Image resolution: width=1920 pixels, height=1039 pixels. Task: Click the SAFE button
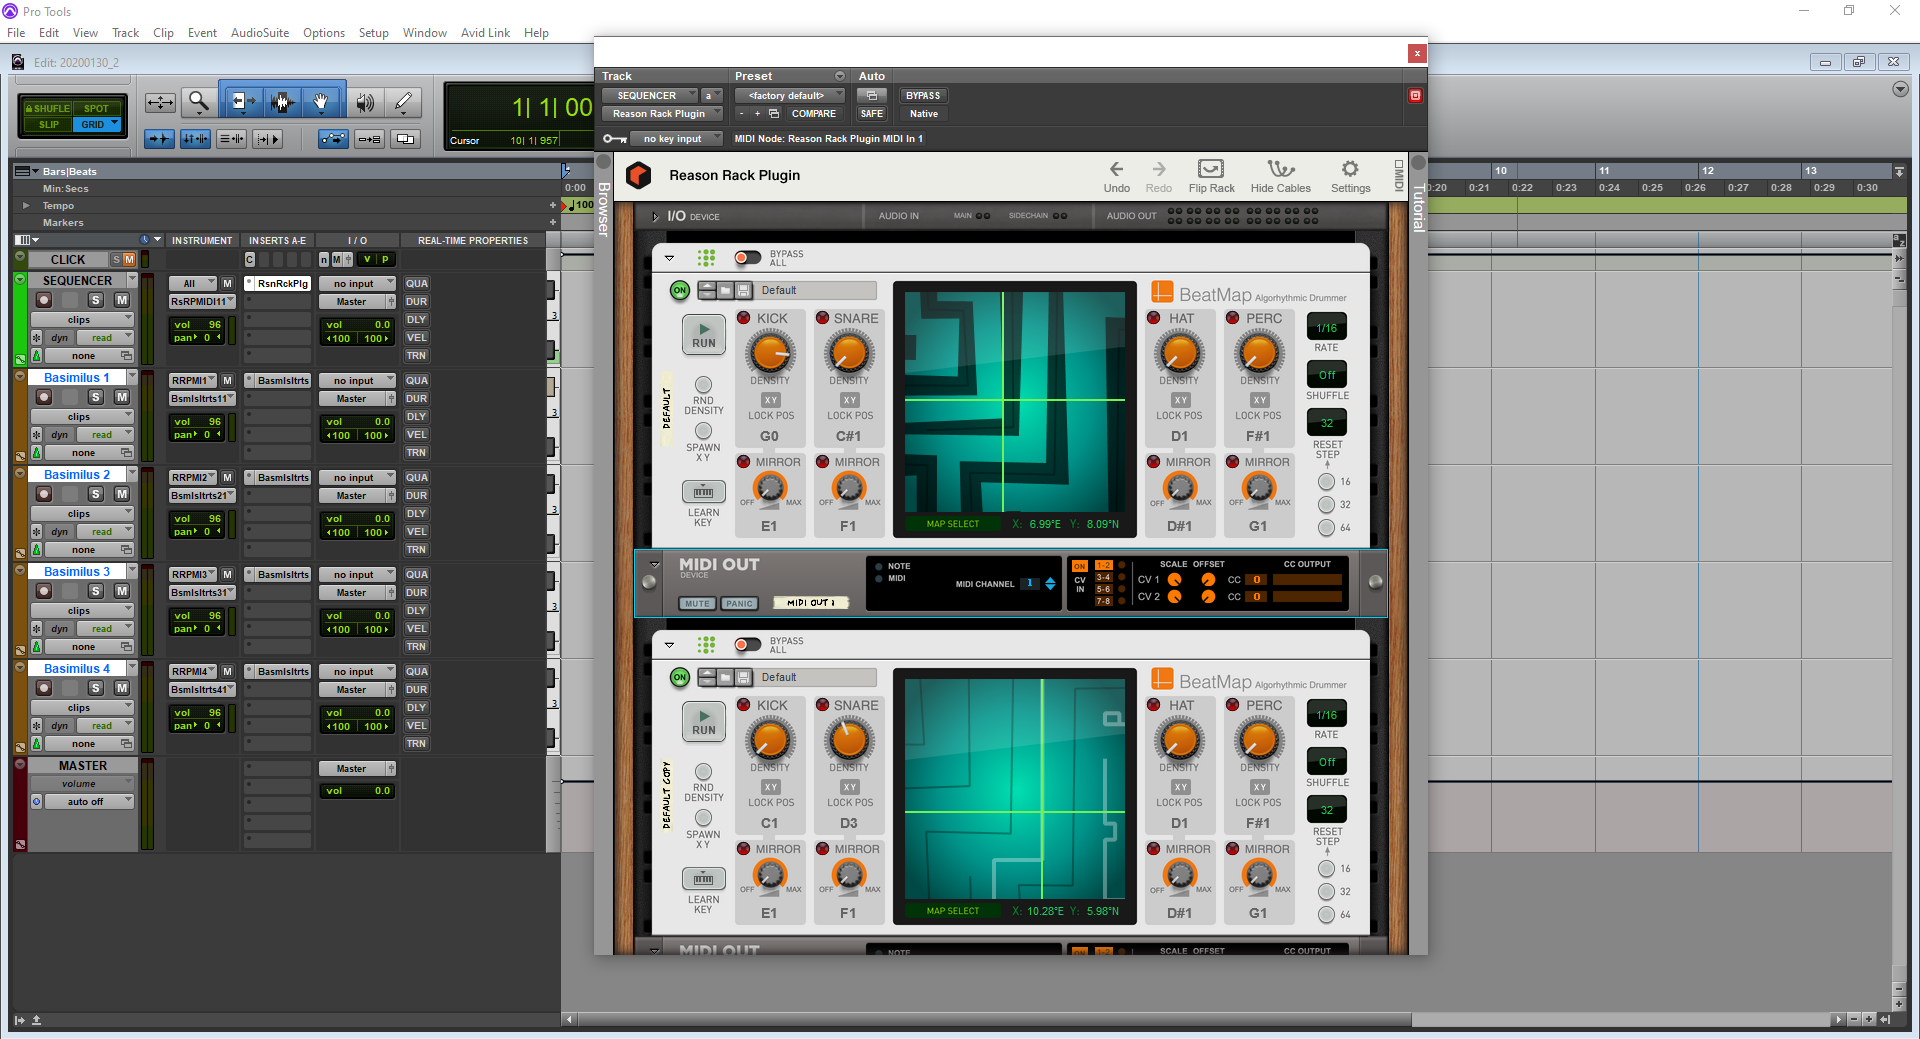[x=871, y=114]
